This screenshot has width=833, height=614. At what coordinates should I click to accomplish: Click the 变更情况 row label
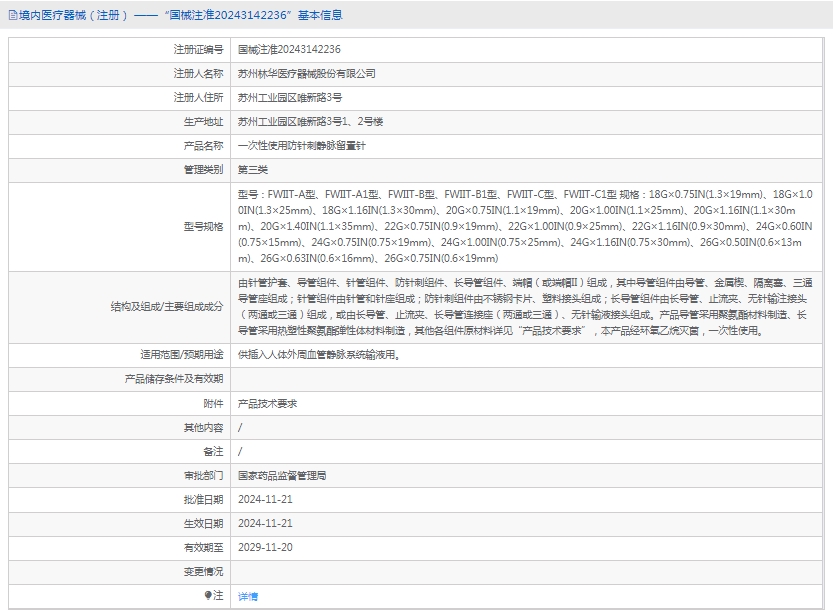[x=203, y=571]
